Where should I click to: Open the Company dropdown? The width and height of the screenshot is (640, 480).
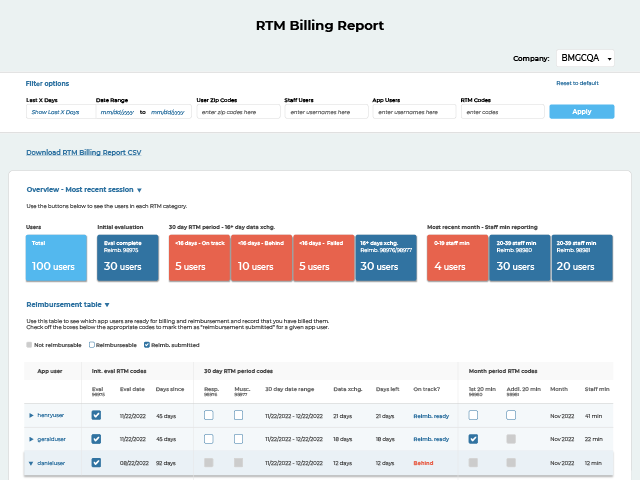[585, 58]
